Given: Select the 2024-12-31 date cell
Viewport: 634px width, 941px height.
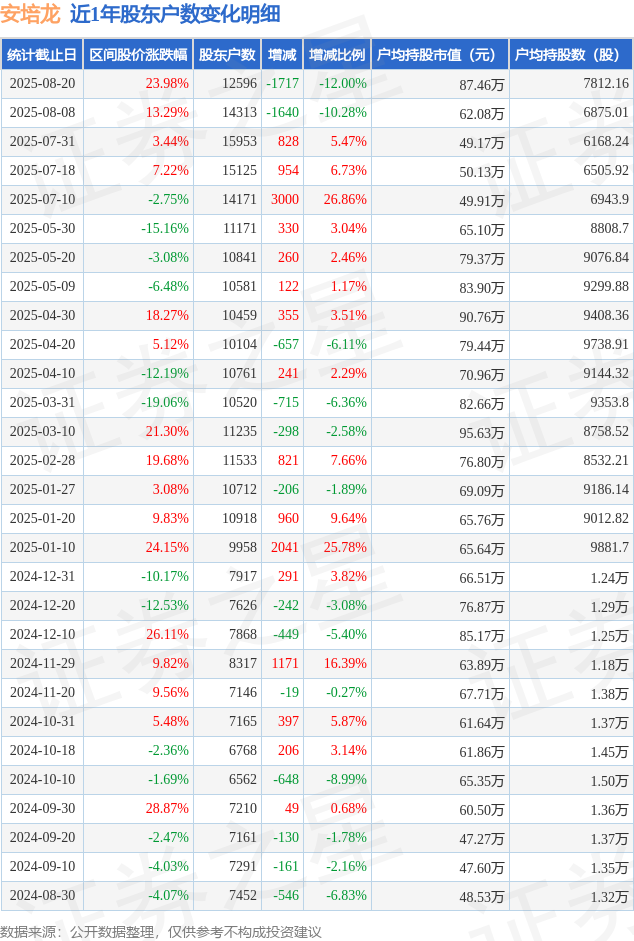Looking at the screenshot, I should coord(42,576).
